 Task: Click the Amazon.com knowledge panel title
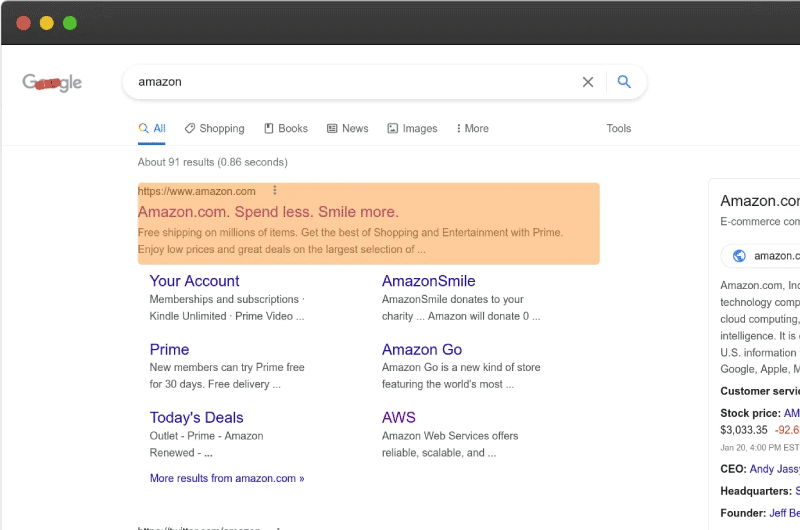[760, 201]
